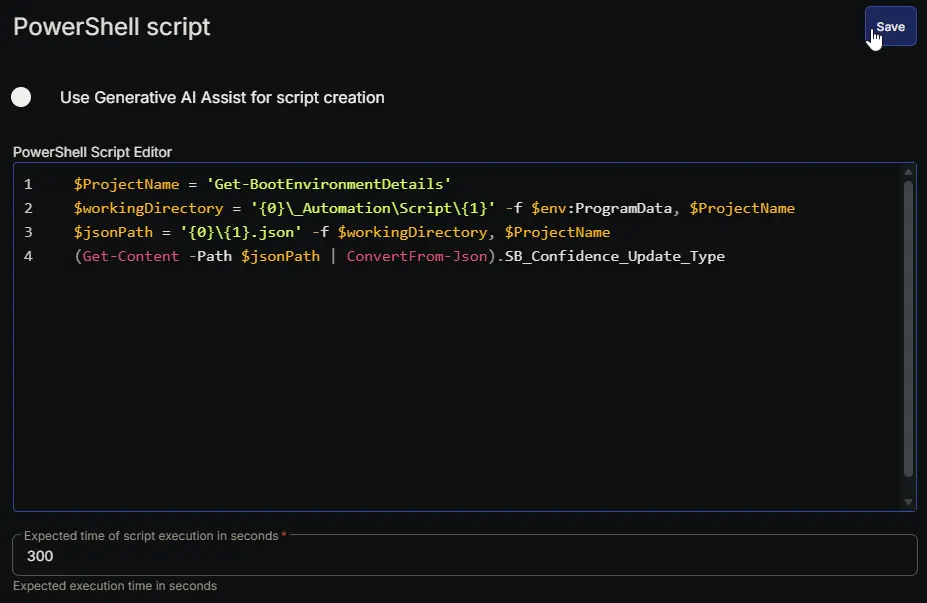The height and width of the screenshot is (603, 927).
Task: Click line number 3 in the editor gutter
Action: point(28,232)
